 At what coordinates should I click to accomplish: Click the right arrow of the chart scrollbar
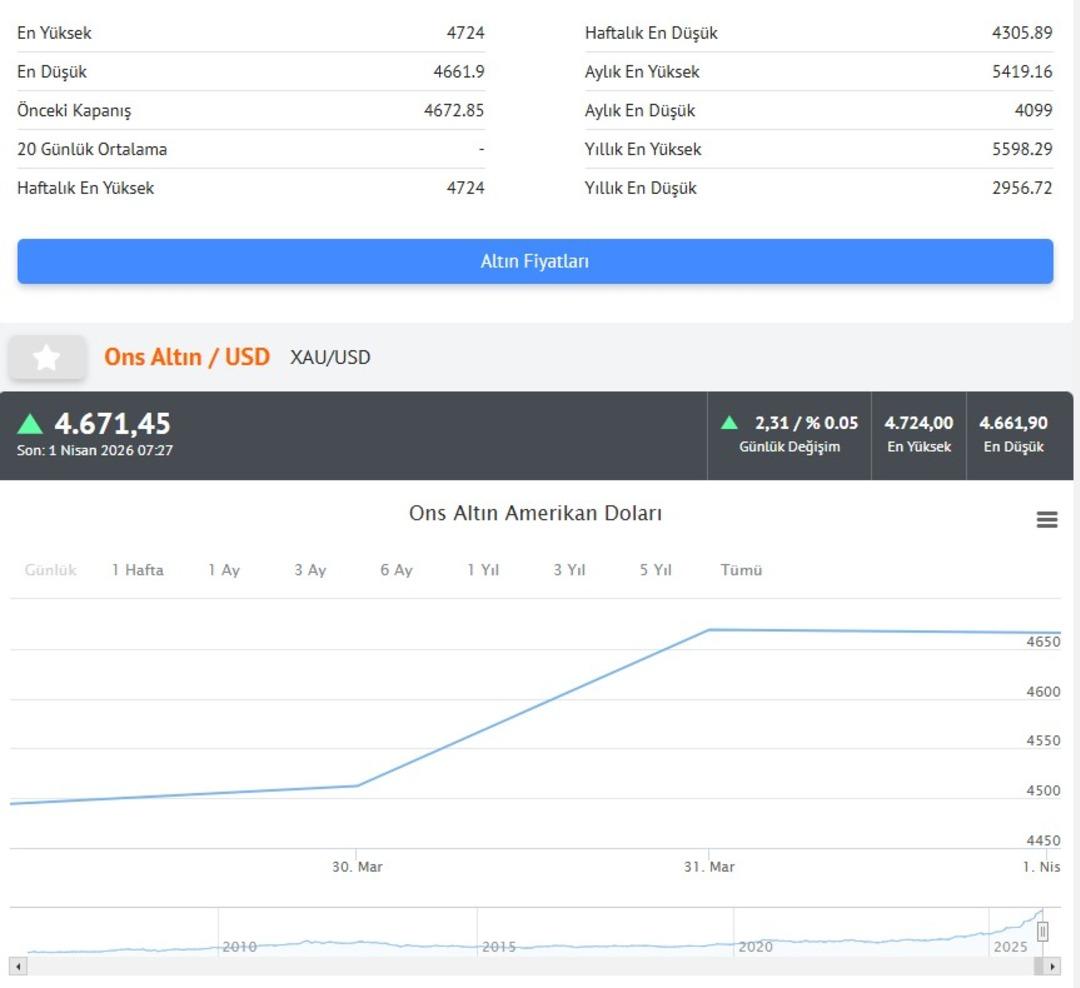[x=1051, y=966]
